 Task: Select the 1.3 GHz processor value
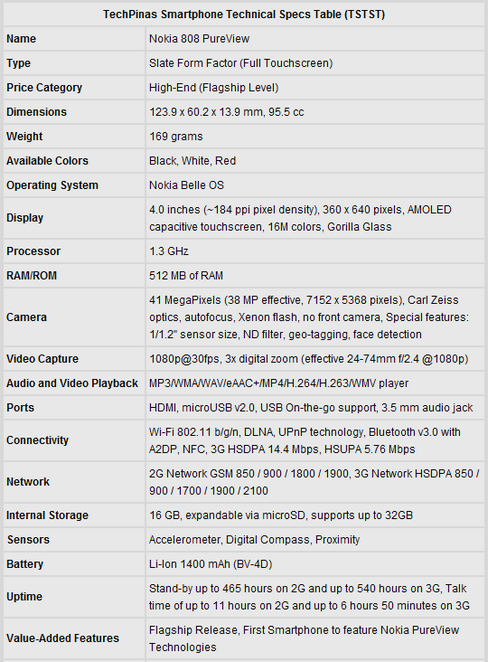[x=168, y=251]
